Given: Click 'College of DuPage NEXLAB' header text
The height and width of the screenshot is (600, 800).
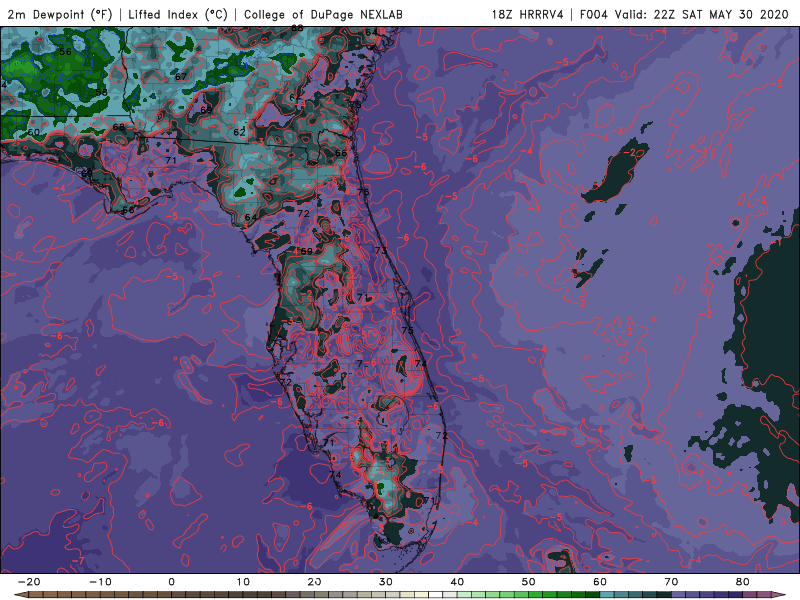Looking at the screenshot, I should [323, 14].
